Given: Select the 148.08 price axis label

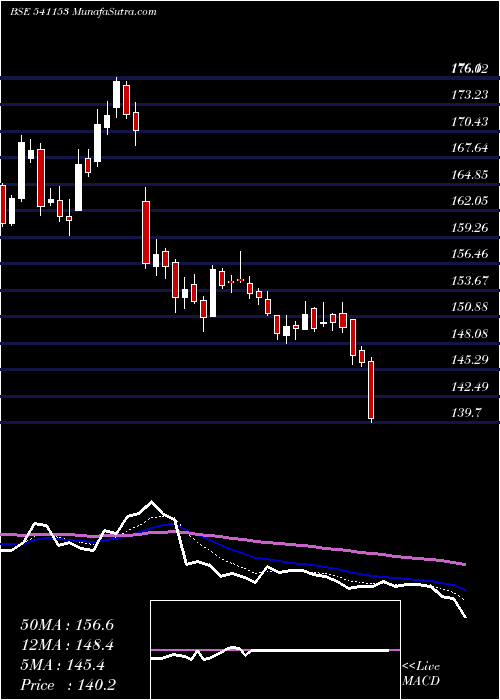Looking at the screenshot, I should tap(470, 333).
